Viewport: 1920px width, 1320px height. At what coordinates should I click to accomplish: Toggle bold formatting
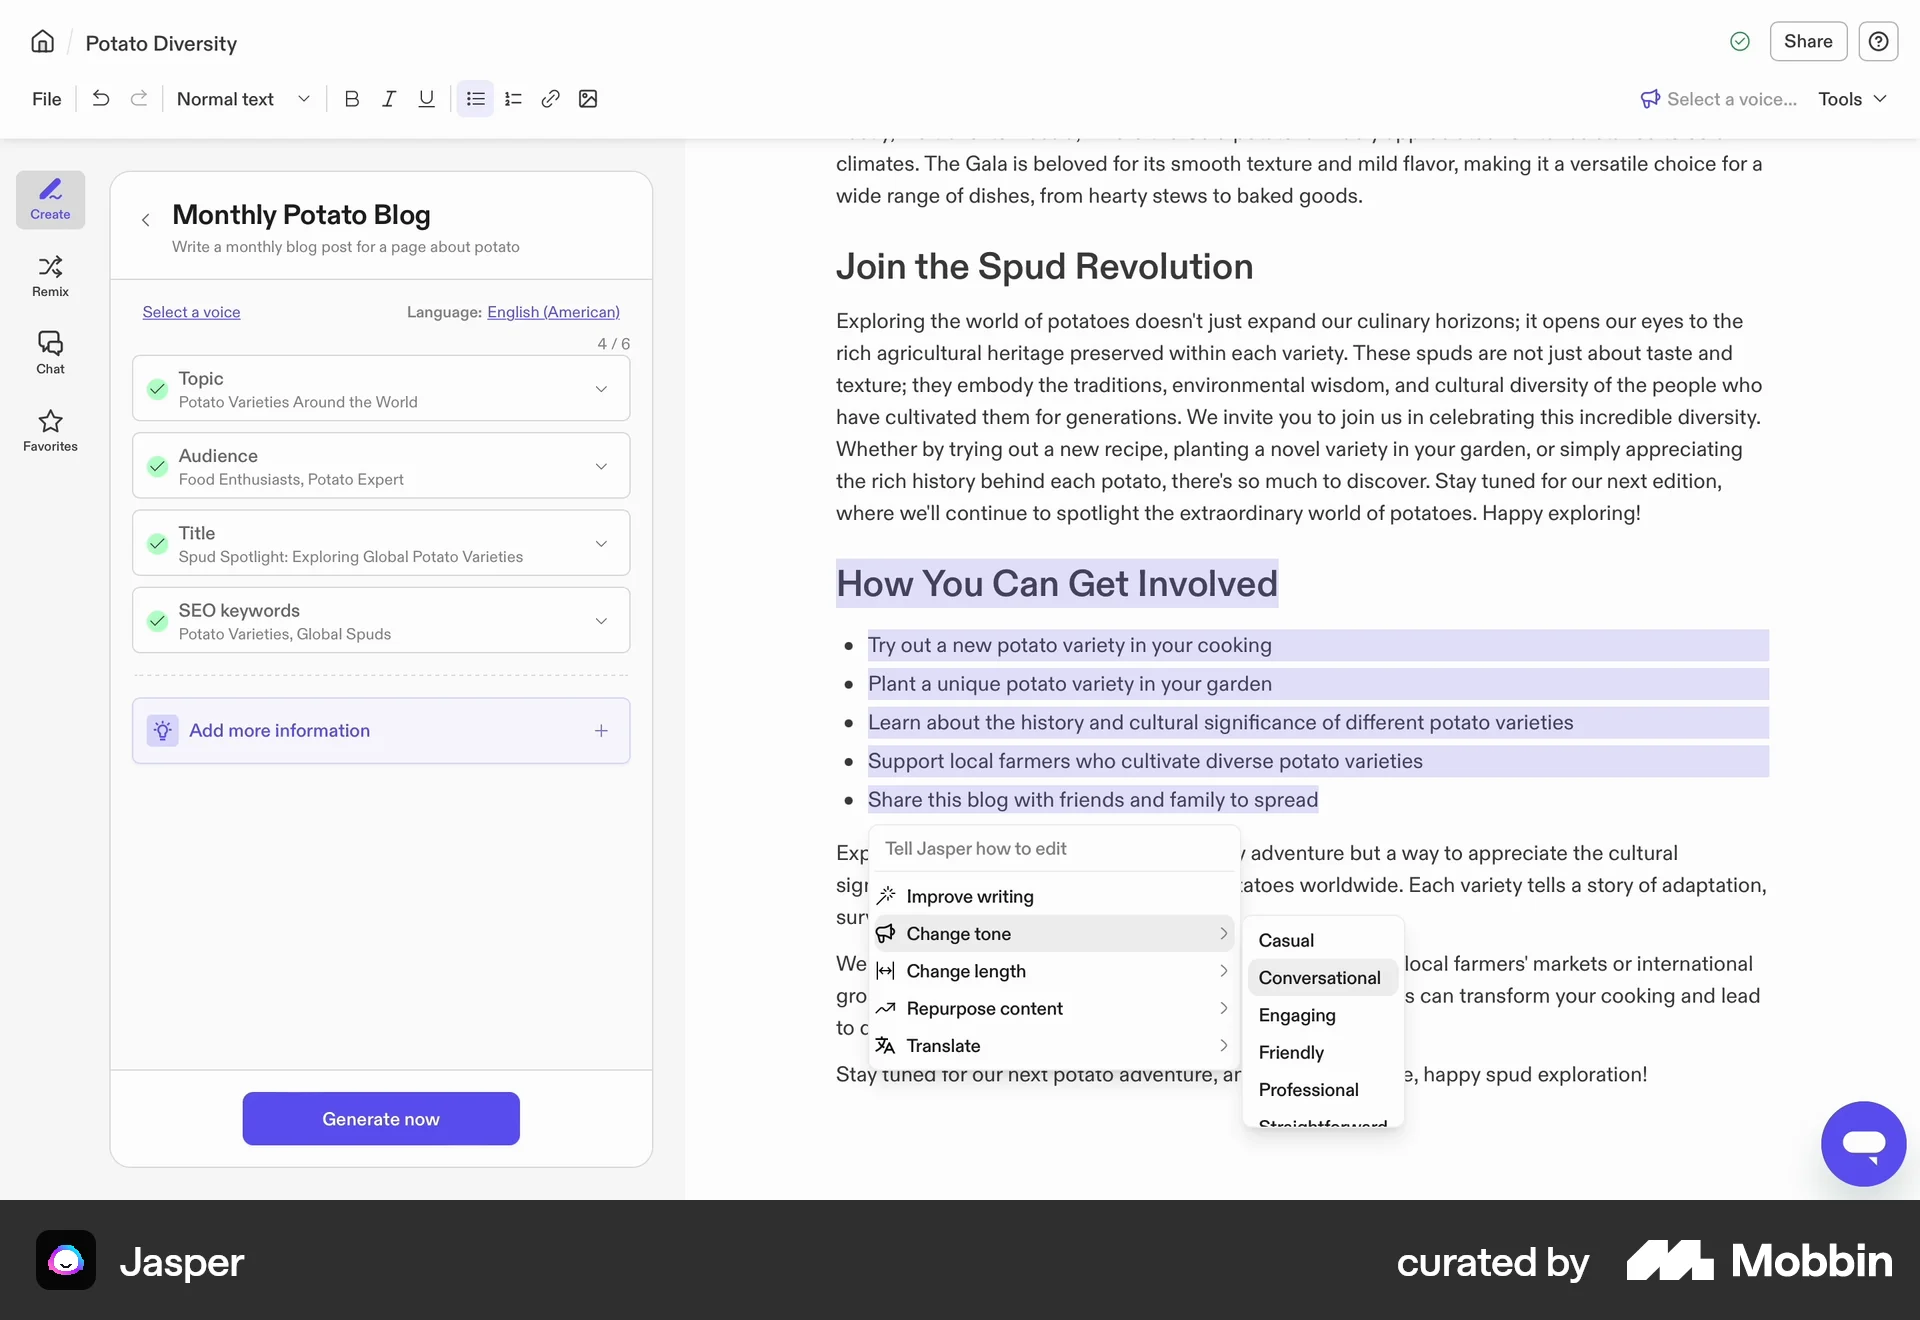(351, 99)
